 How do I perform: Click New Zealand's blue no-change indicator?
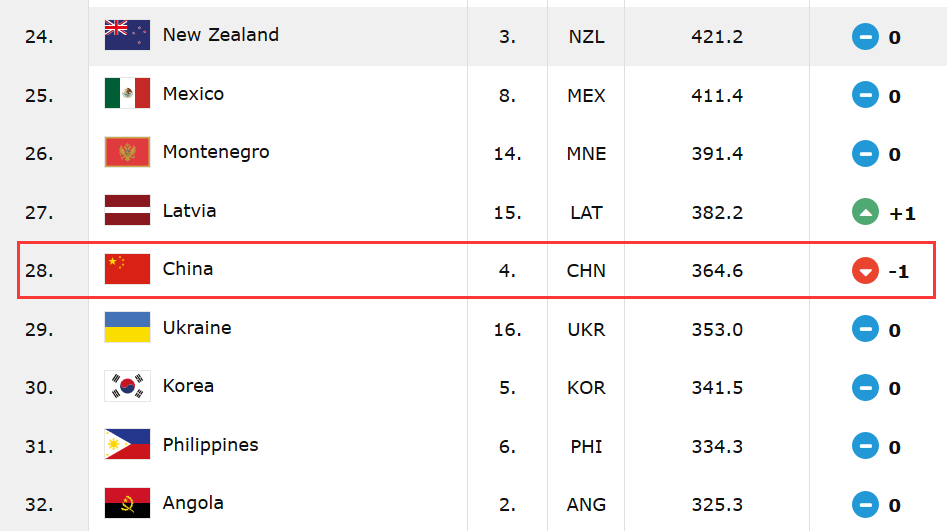(865, 38)
